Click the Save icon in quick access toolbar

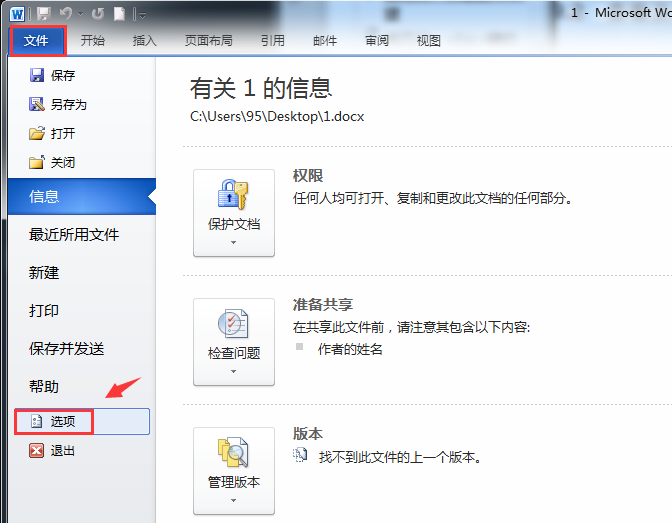point(44,14)
